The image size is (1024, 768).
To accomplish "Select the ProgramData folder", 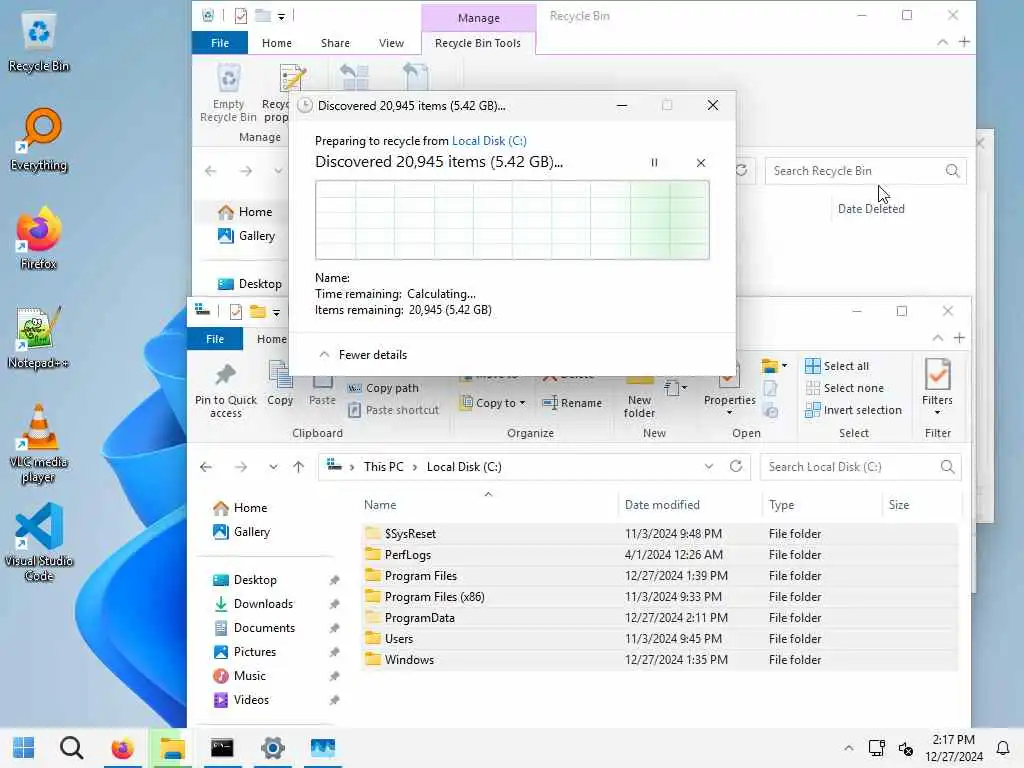I will pos(660,618).
